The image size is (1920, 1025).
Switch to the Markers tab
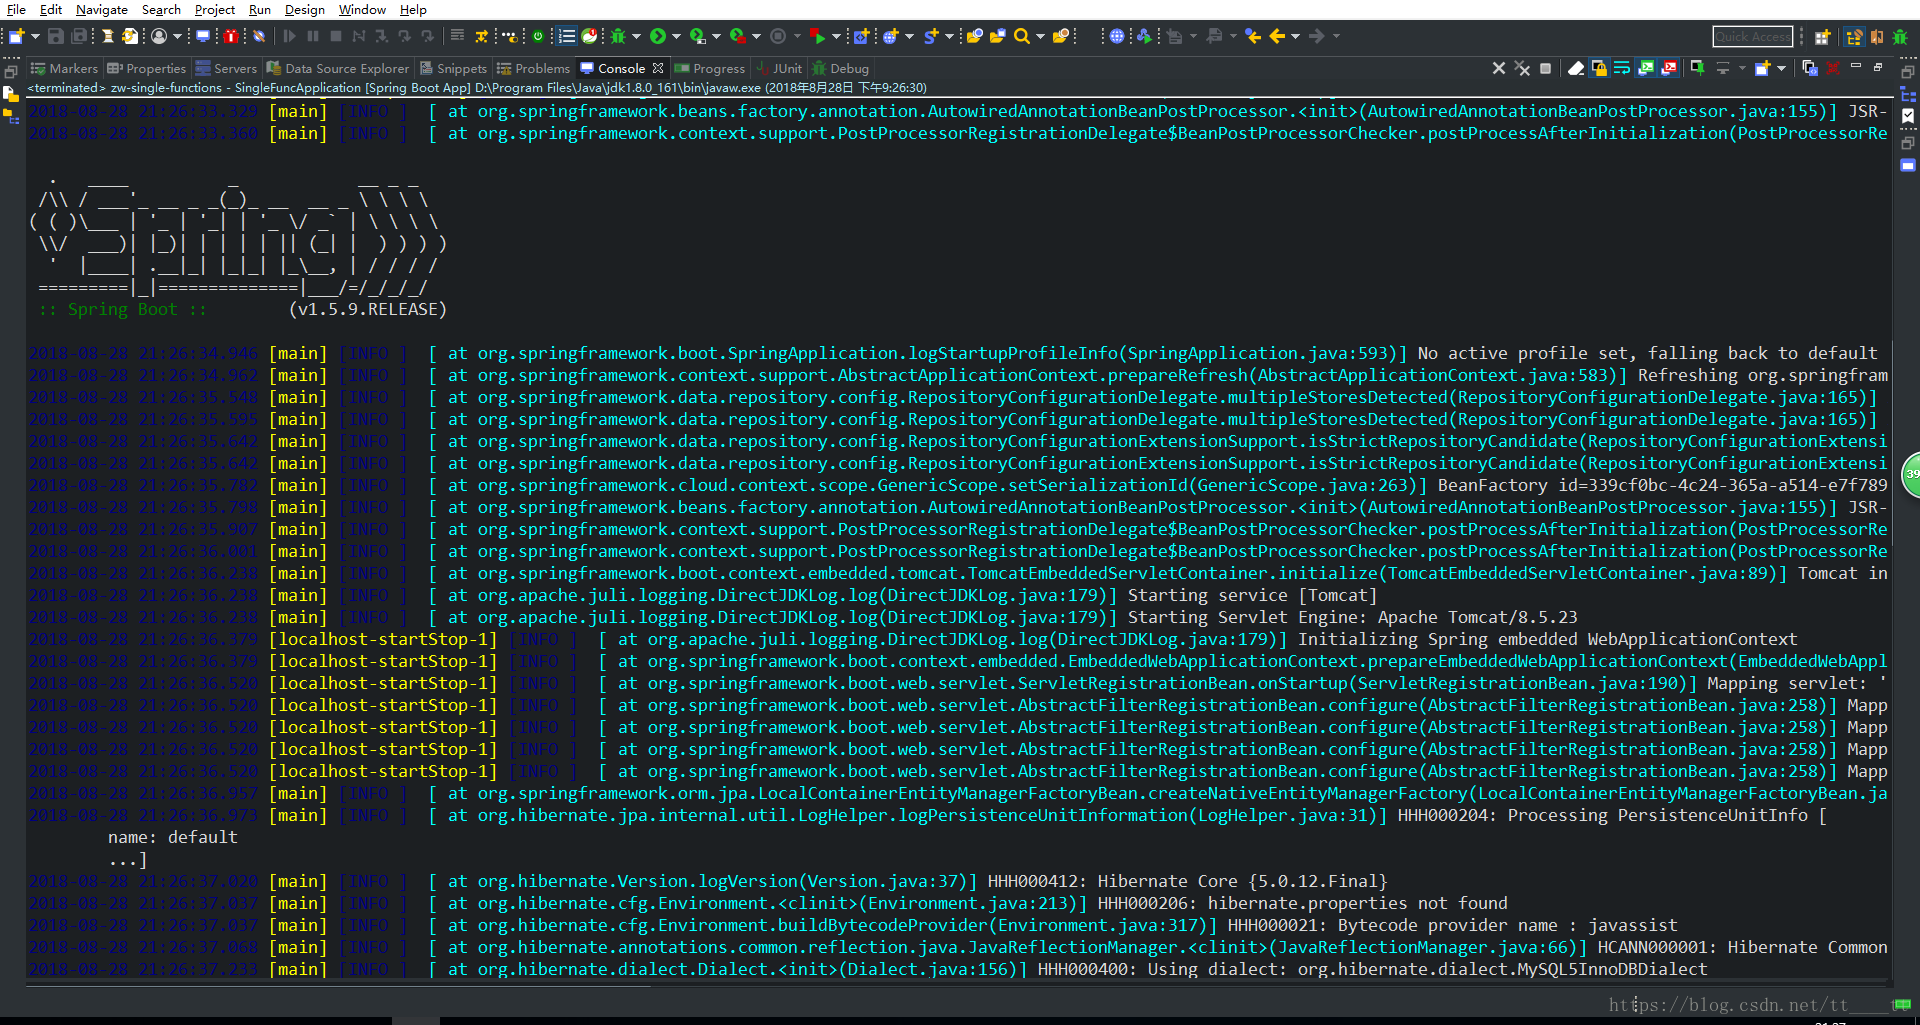[x=65, y=69]
